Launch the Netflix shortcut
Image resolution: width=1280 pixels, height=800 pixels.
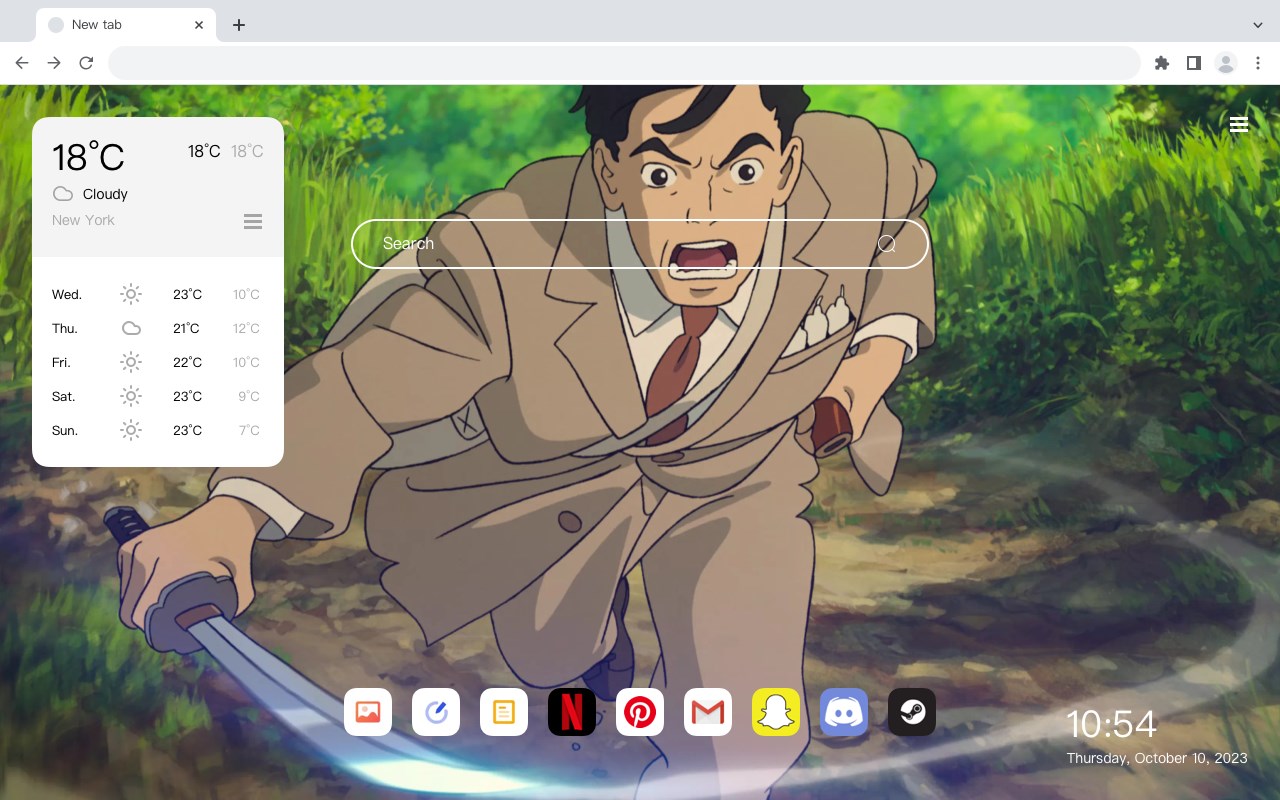click(572, 712)
